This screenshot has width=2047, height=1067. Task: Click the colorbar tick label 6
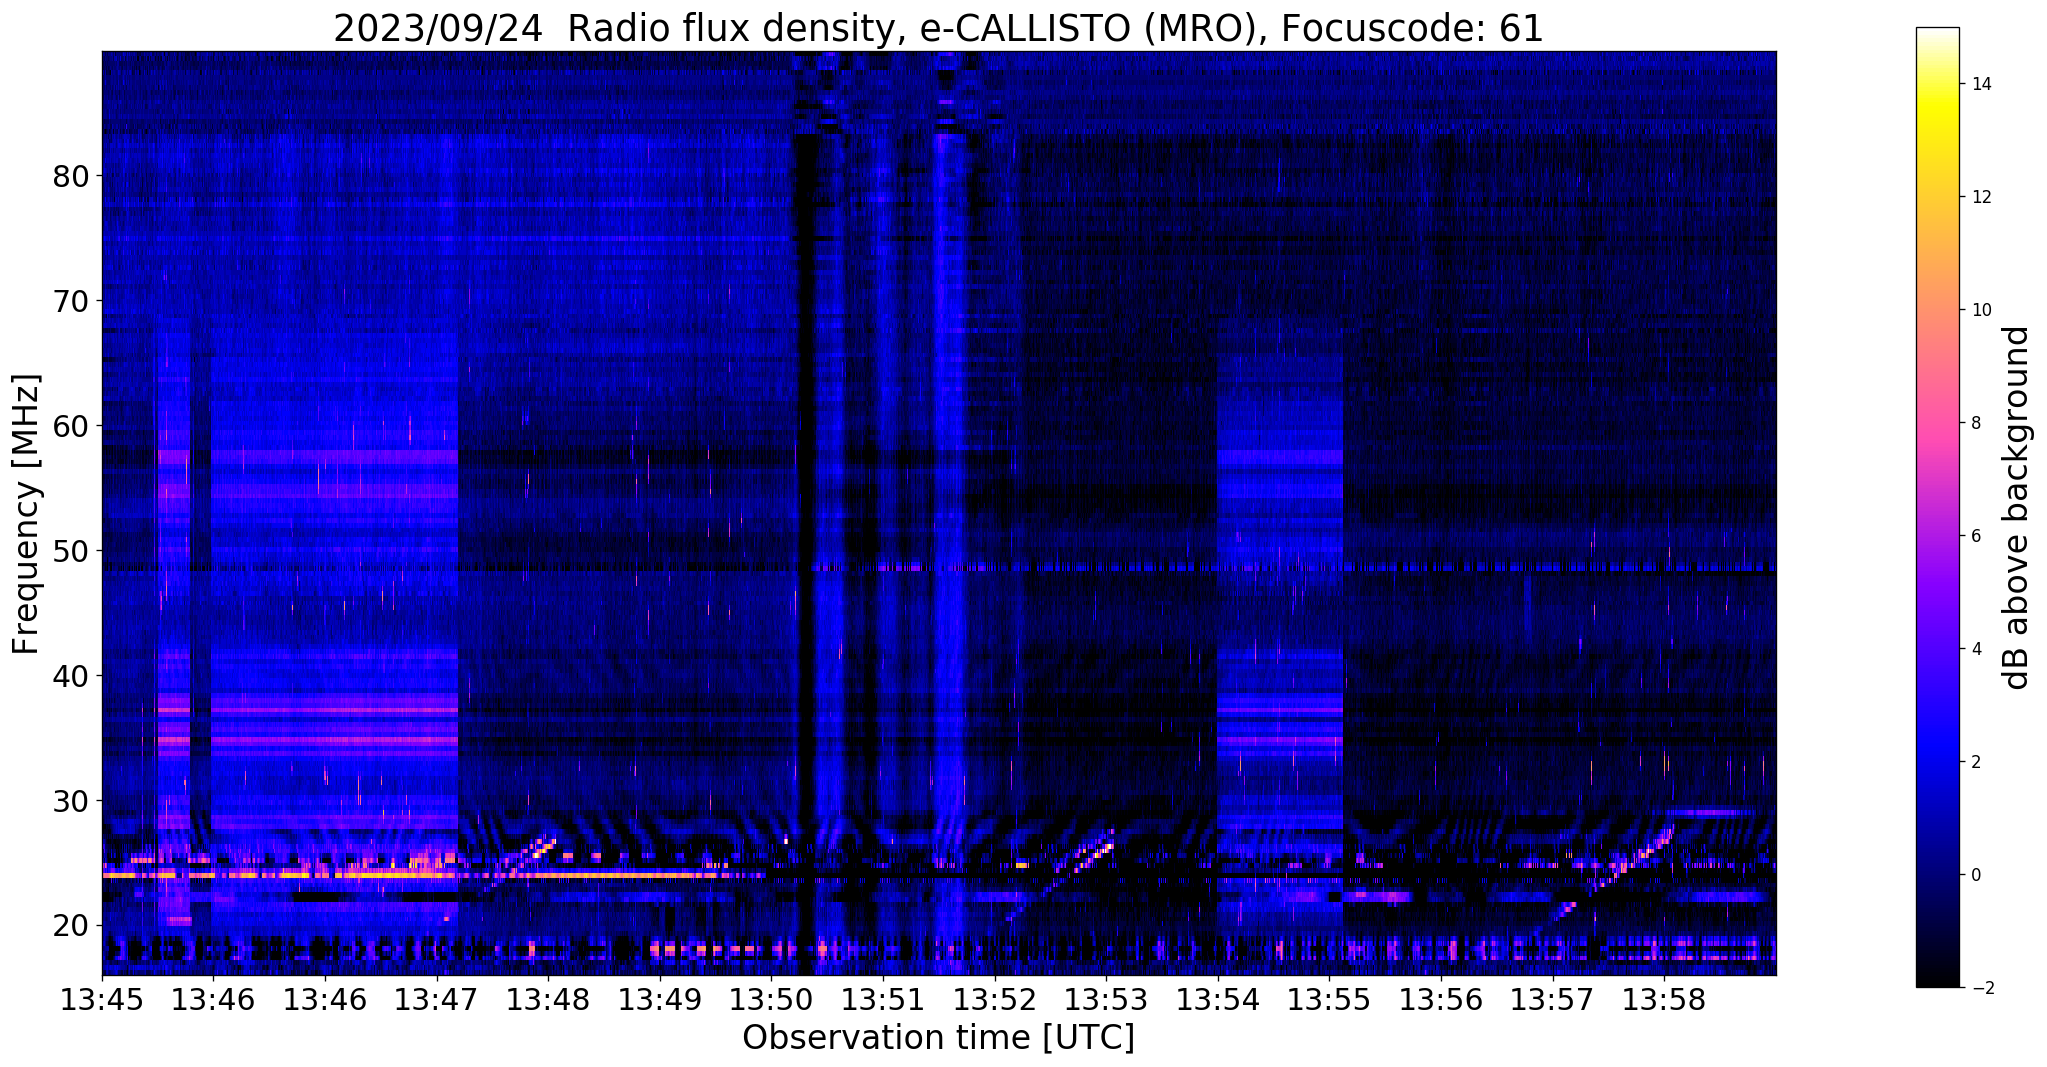coord(1976,536)
